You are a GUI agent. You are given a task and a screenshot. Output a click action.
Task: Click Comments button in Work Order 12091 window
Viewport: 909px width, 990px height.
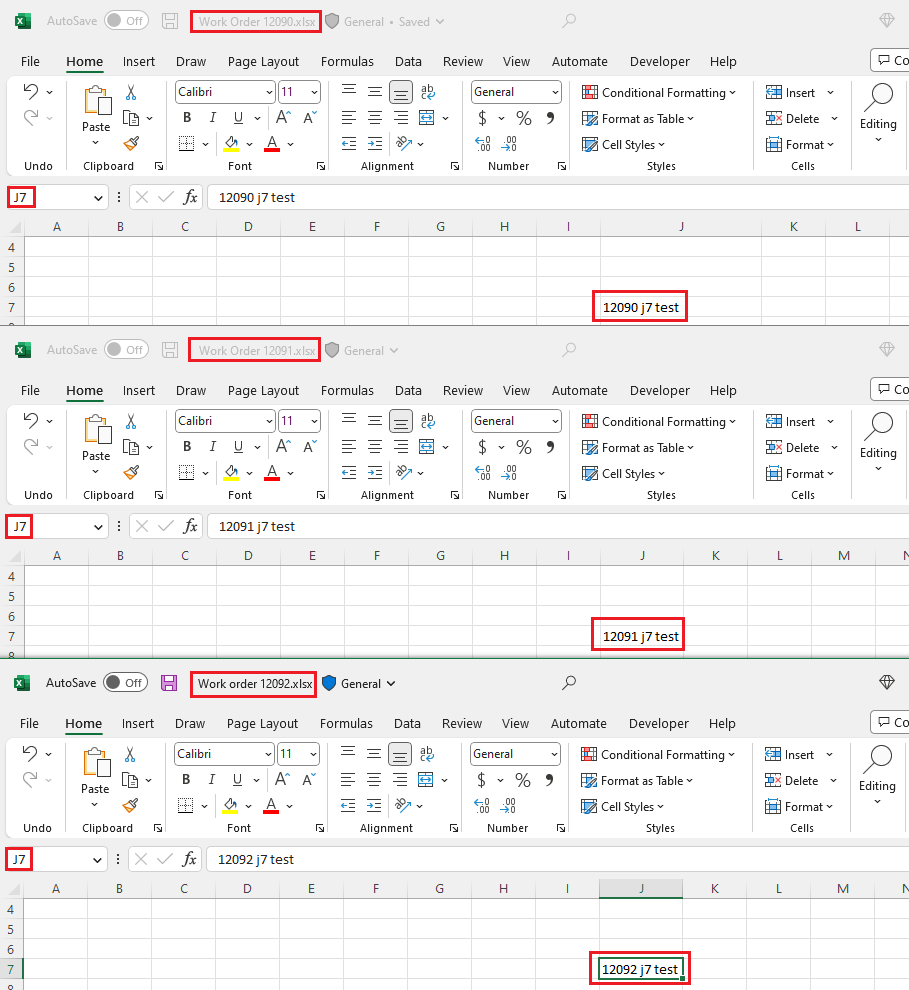(890, 389)
